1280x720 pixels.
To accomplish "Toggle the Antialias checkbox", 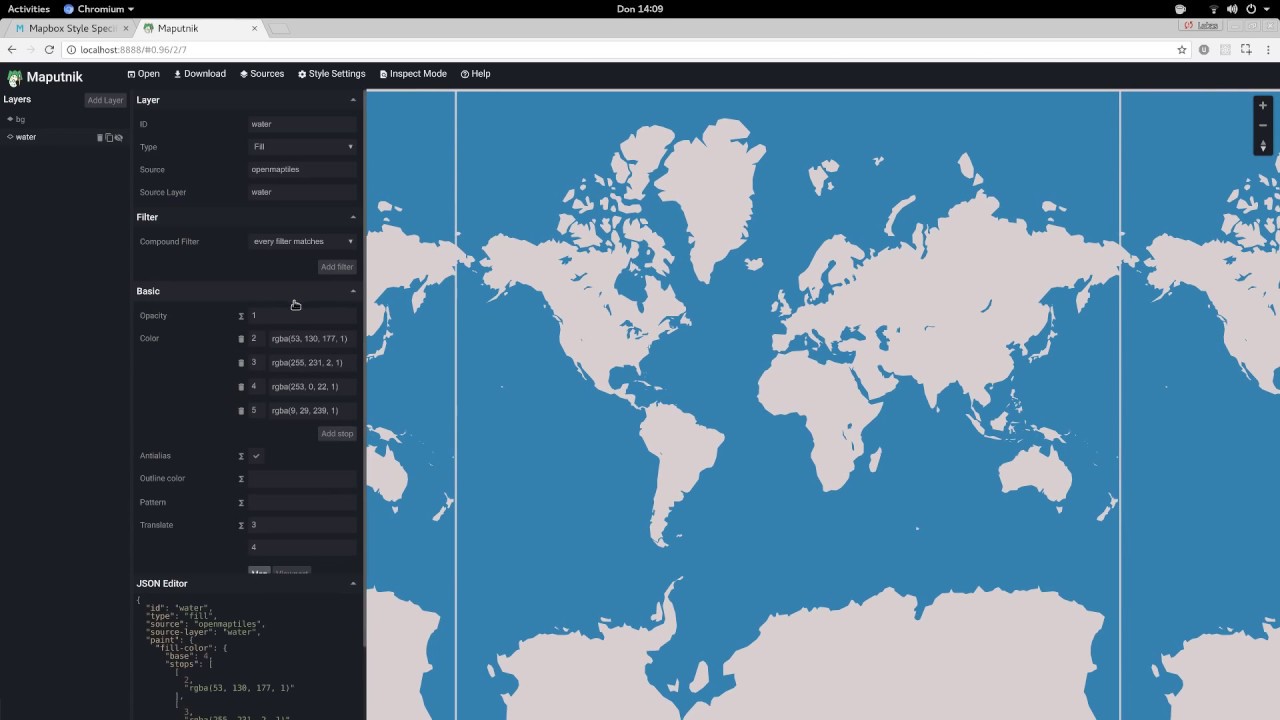I will pyautogui.click(x=256, y=456).
